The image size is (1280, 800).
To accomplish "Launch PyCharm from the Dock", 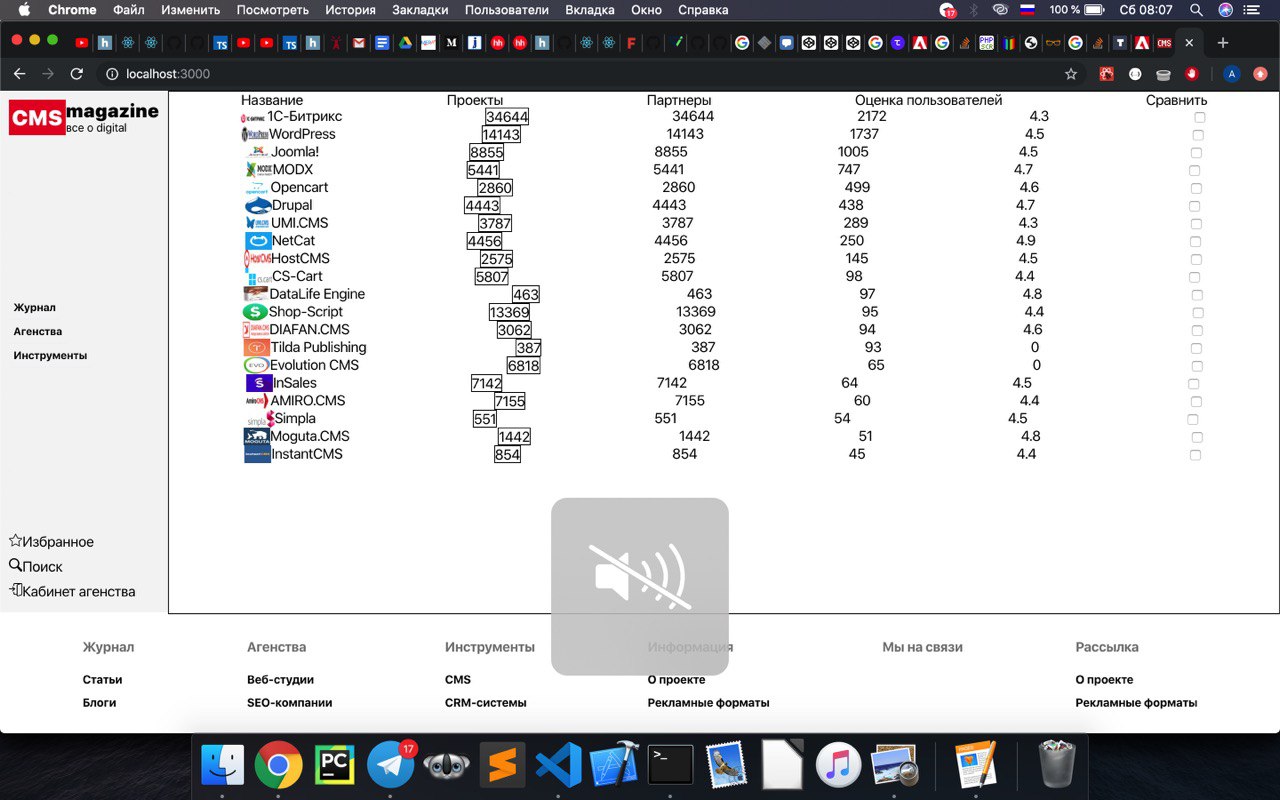I will (x=335, y=765).
